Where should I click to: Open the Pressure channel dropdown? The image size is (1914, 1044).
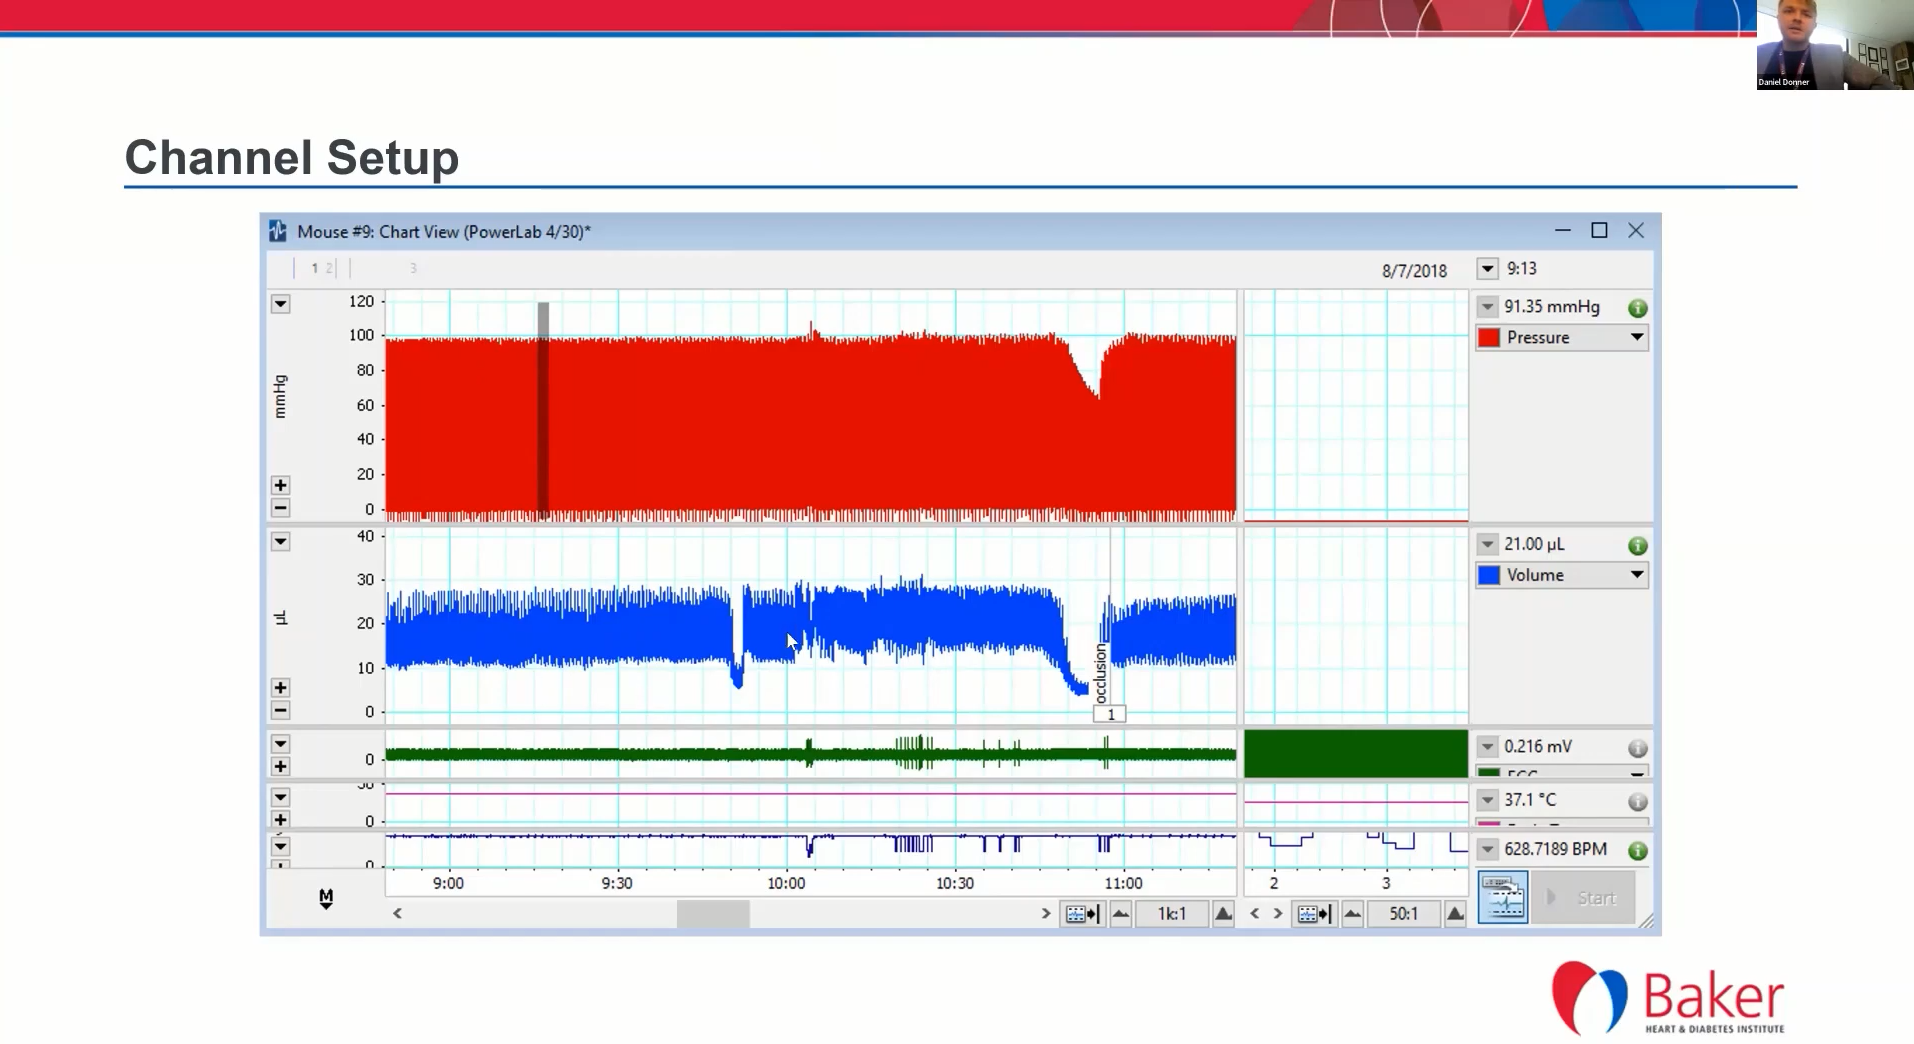pos(1636,338)
